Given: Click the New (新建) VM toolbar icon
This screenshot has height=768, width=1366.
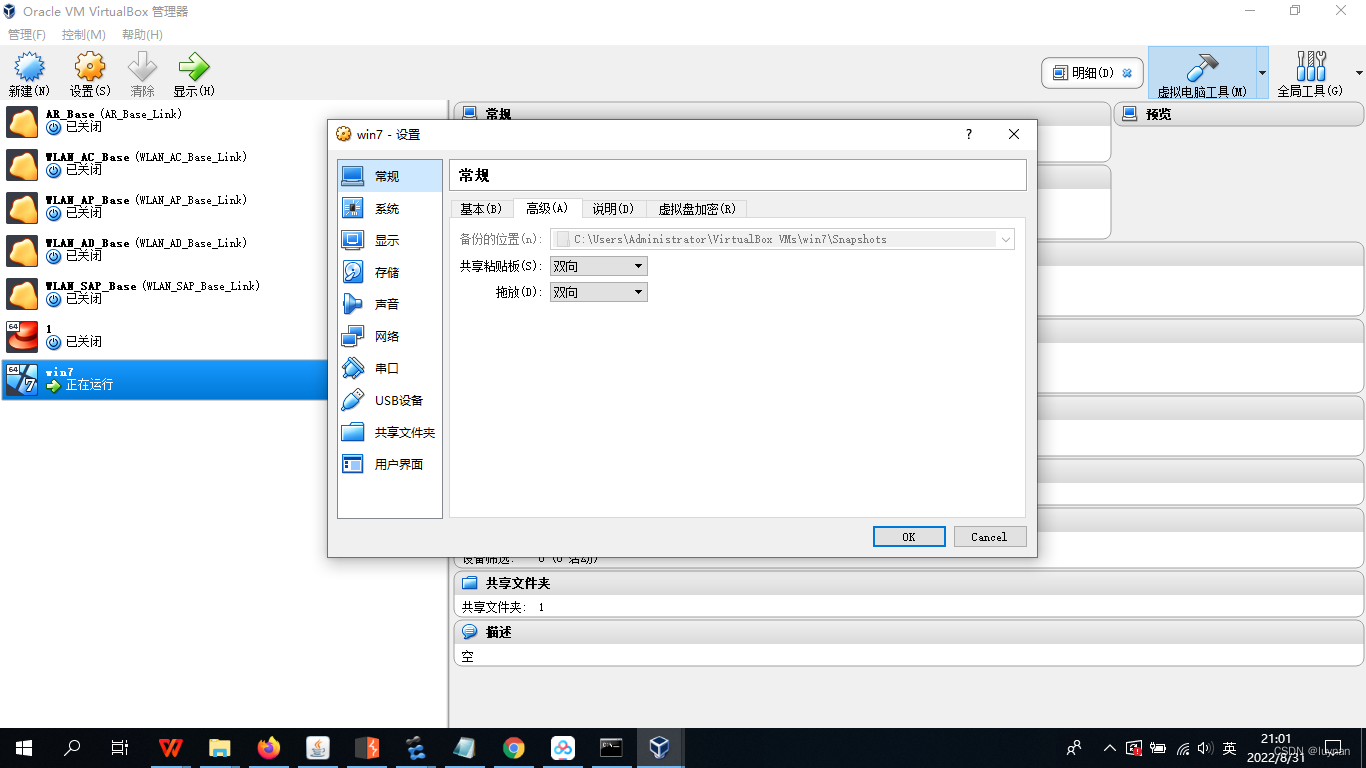Looking at the screenshot, I should point(29,74).
